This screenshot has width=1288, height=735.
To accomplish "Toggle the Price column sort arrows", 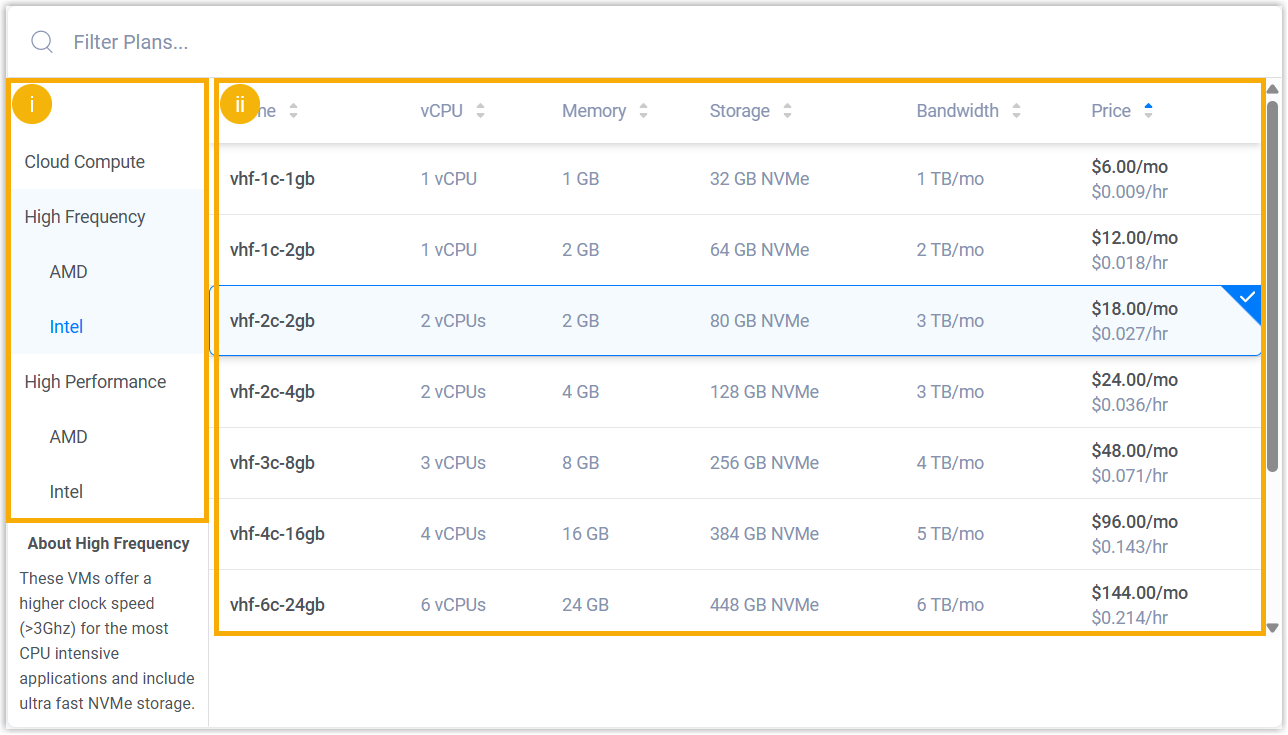I will coord(1148,111).
